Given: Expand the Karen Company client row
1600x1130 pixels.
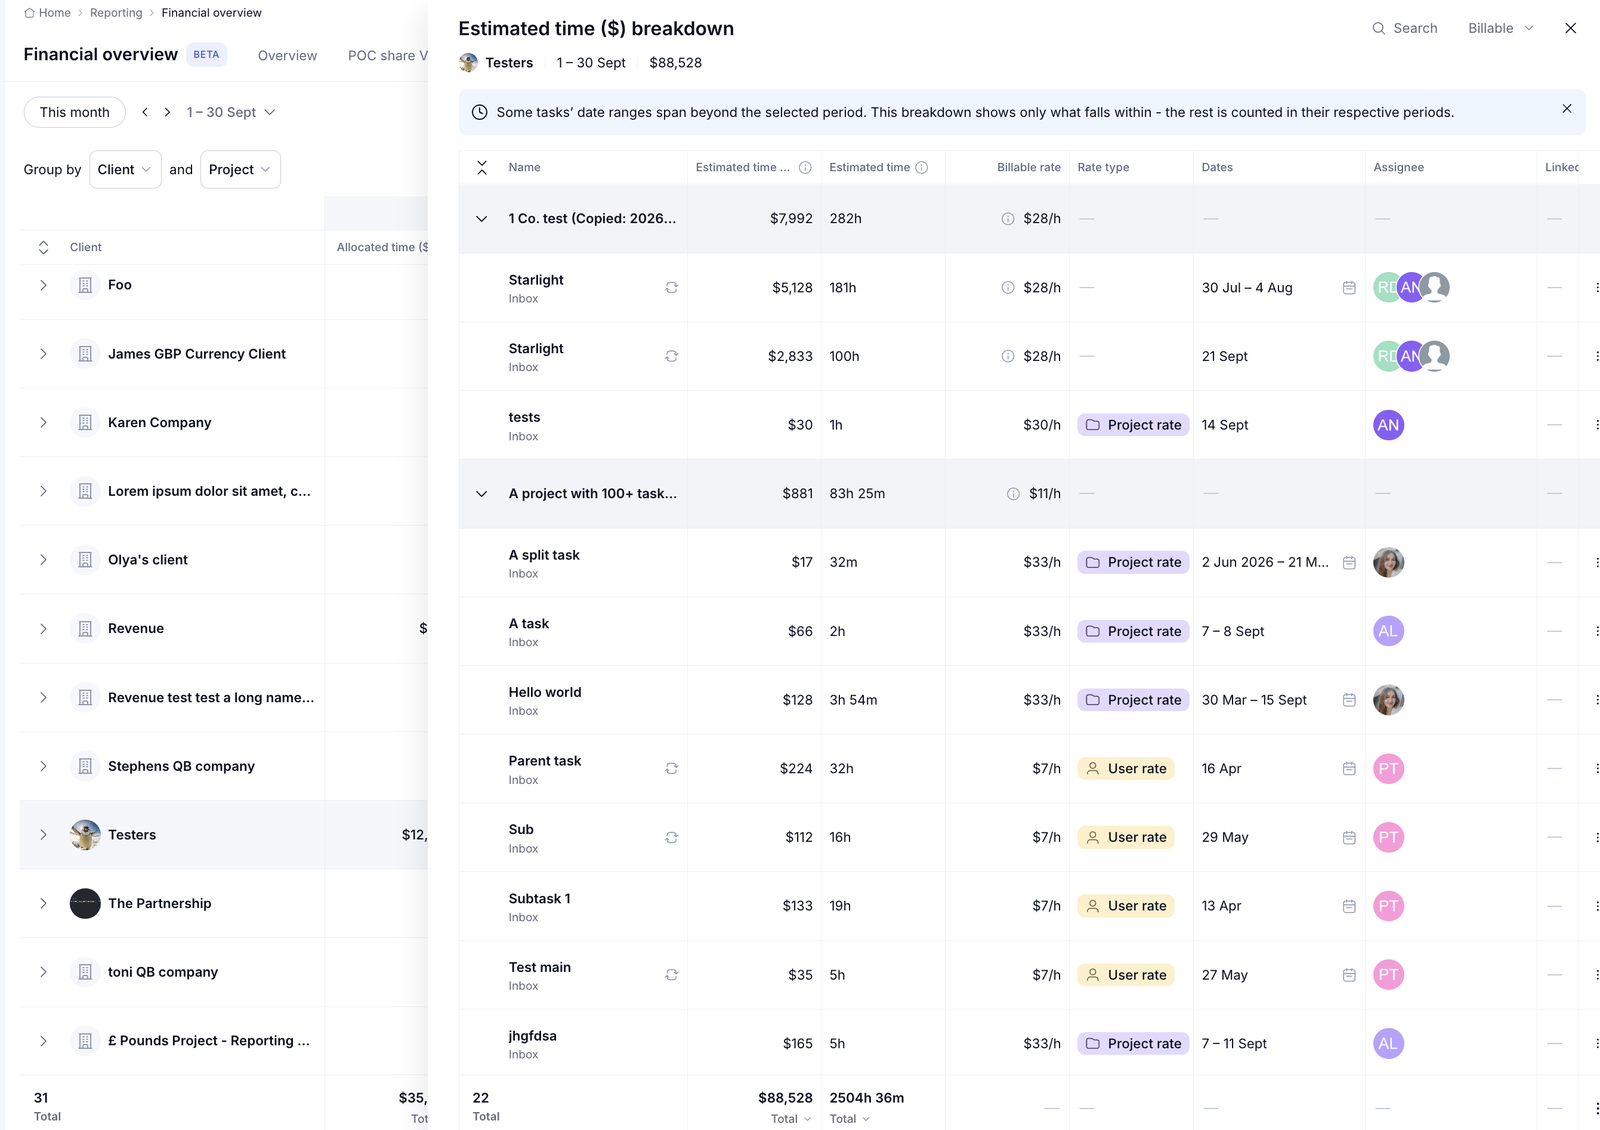Looking at the screenshot, I should [43, 423].
